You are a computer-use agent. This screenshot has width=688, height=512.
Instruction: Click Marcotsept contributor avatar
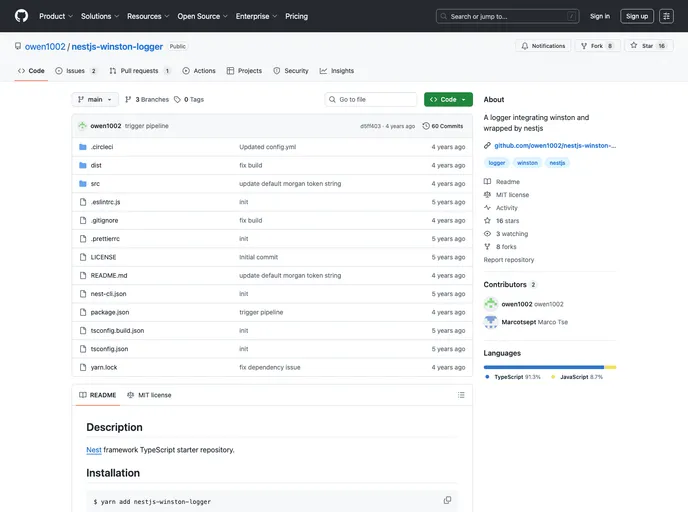pyautogui.click(x=491, y=322)
